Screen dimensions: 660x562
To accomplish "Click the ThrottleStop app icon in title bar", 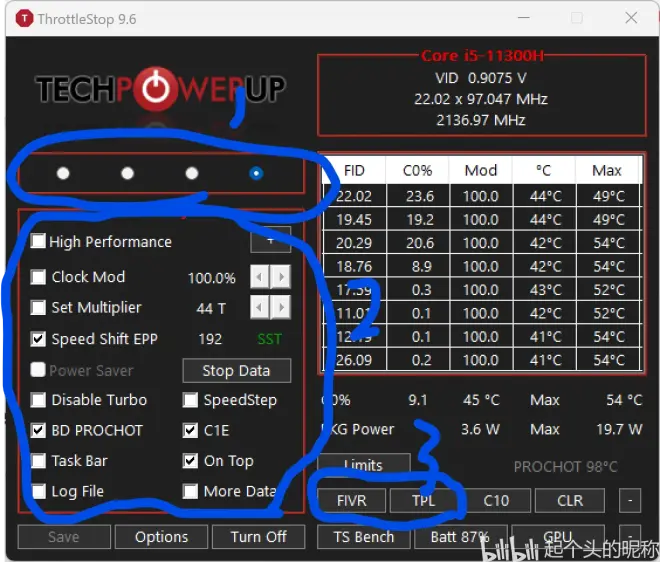I will (24, 19).
